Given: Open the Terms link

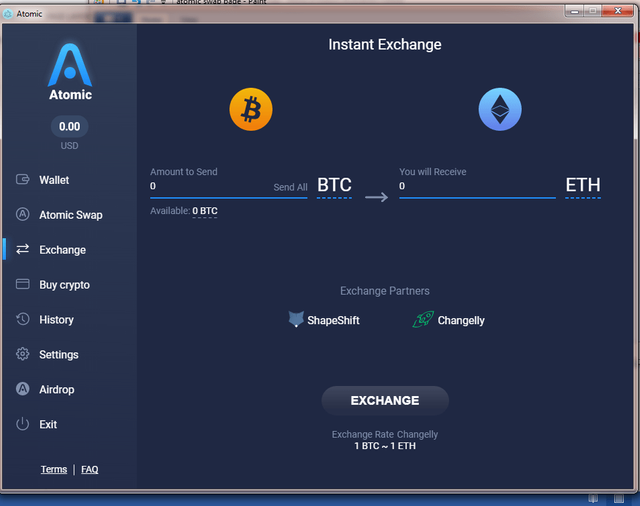Looking at the screenshot, I should (x=54, y=469).
